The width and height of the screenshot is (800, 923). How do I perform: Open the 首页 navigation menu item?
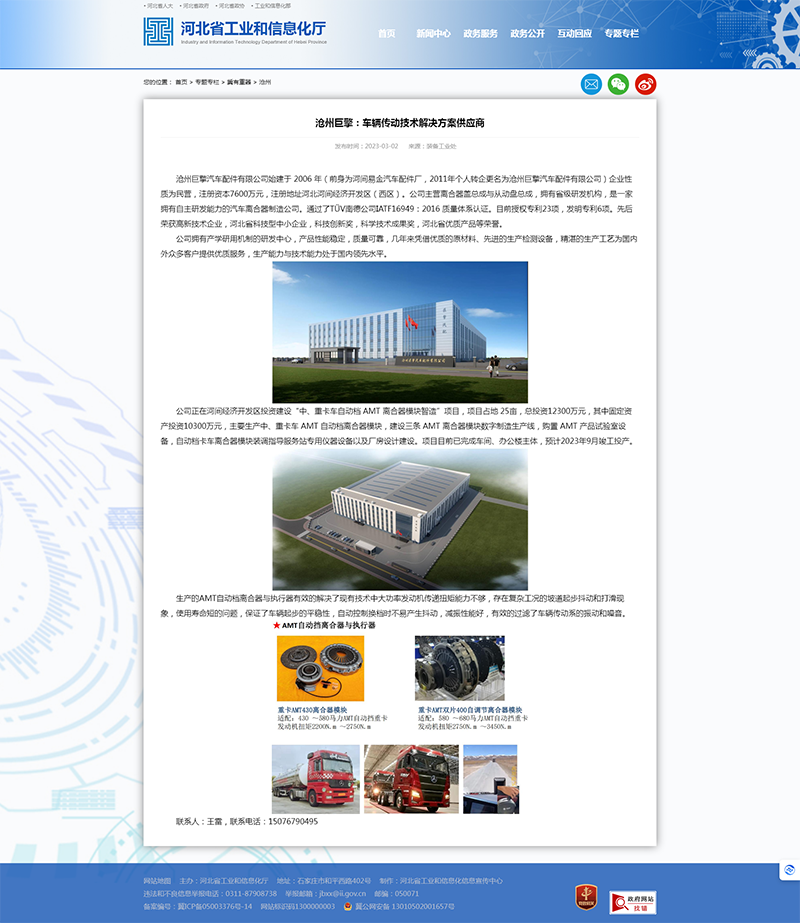[x=387, y=34]
